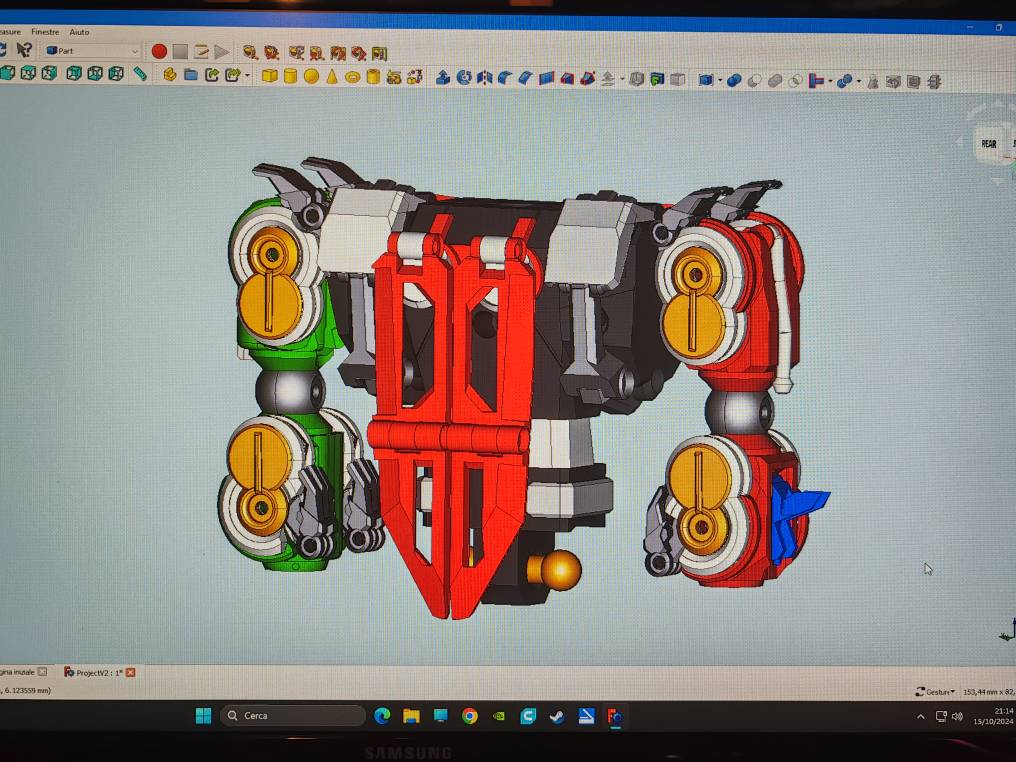1016x762 pixels.
Task: Create a Torus primitive
Action: [353, 77]
